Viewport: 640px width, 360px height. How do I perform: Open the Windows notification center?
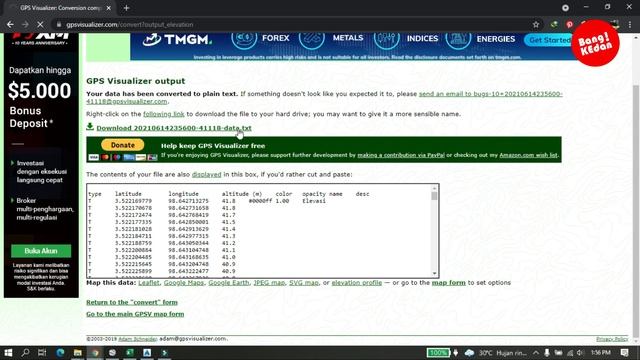point(624,353)
